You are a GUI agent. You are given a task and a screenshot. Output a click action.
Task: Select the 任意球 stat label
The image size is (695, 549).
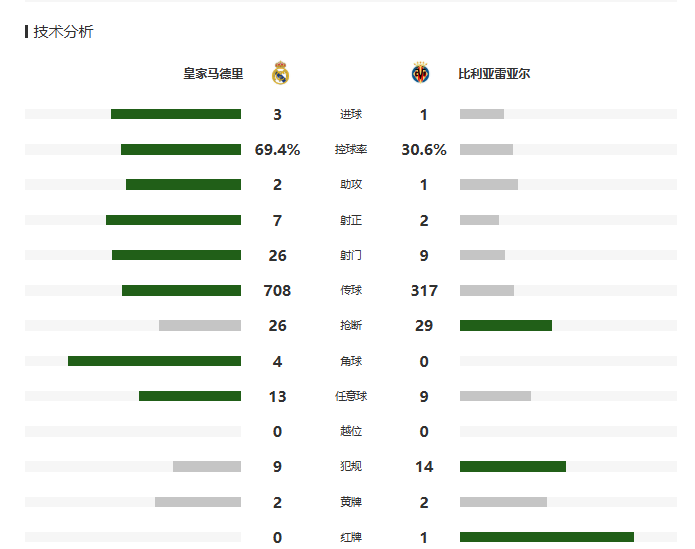tap(351, 397)
